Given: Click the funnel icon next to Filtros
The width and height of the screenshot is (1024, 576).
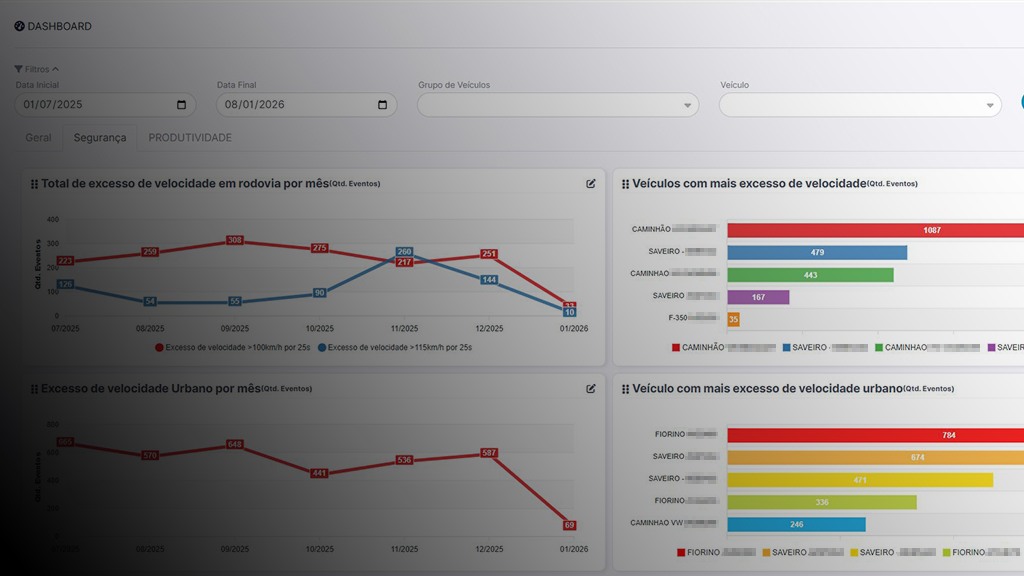Looking at the screenshot, I should 18,69.
